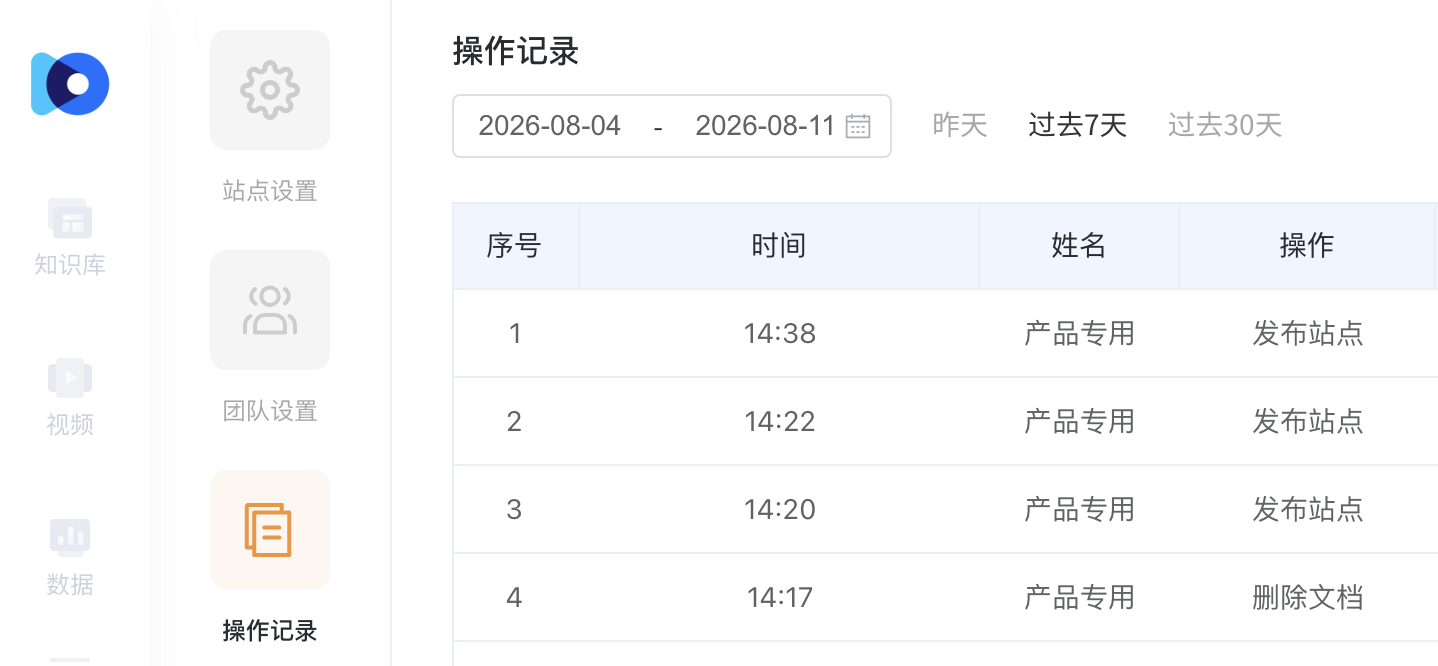Select the 昨天 quick filter
Viewport: 1438px width, 666px height.
coord(960,125)
